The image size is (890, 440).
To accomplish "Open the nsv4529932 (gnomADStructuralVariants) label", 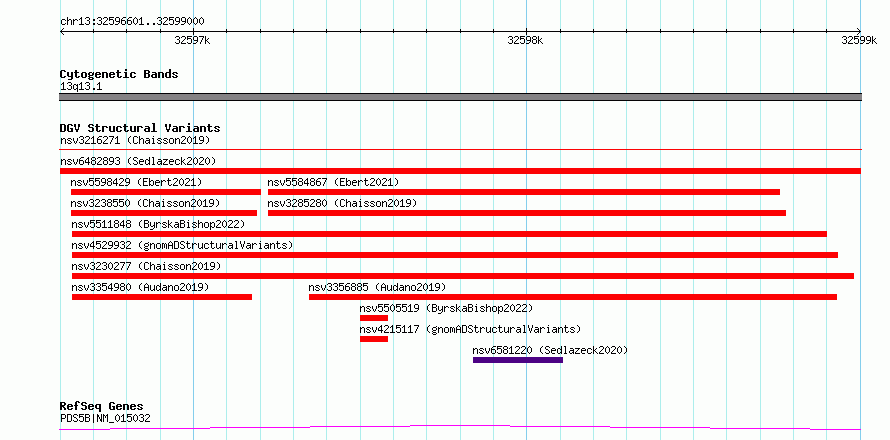I will pyautogui.click(x=182, y=245).
